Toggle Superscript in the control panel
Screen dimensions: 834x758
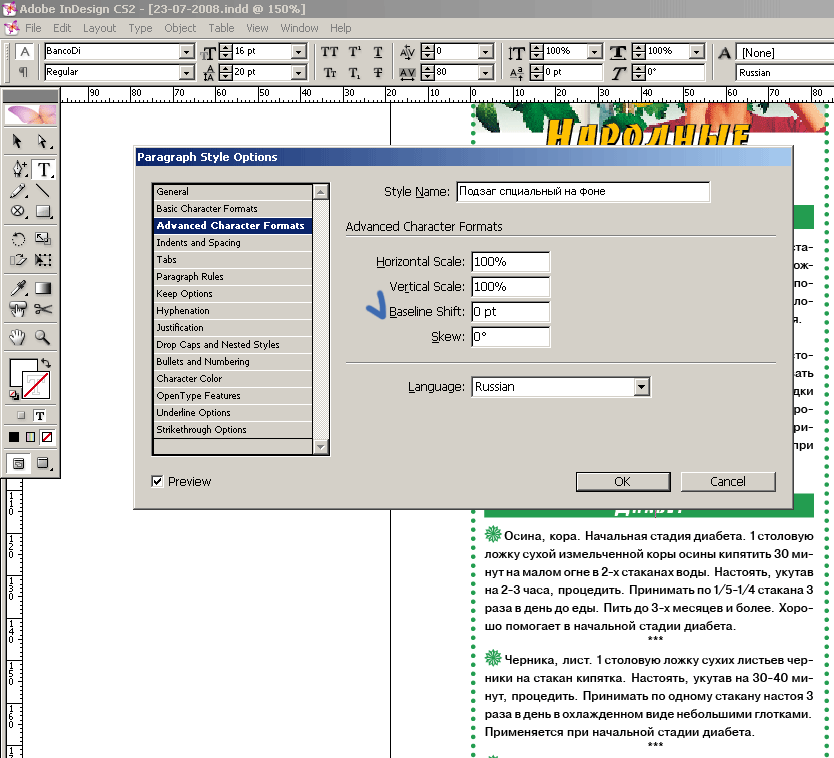pos(354,52)
